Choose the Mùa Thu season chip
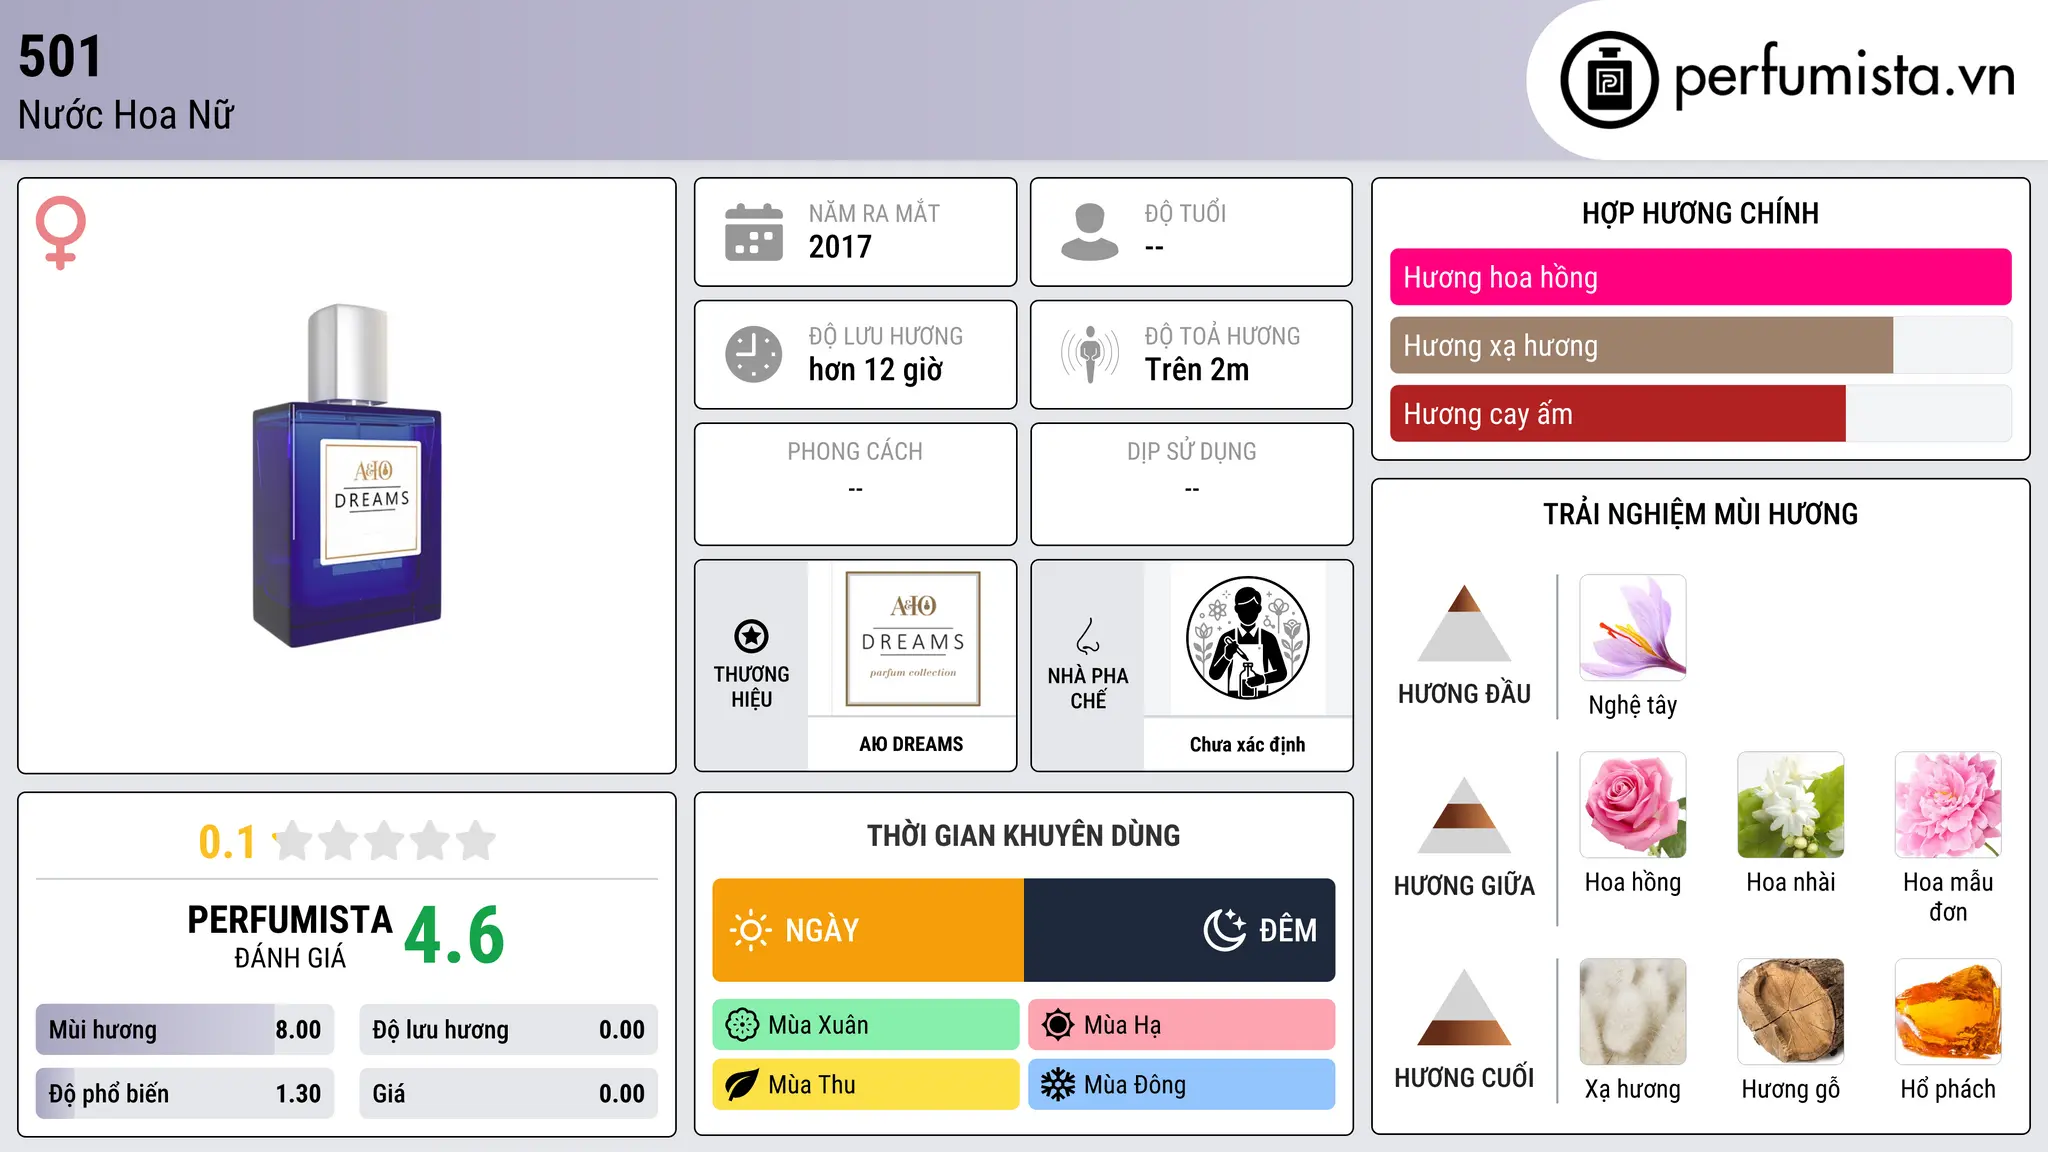The image size is (2048, 1152). [866, 1085]
